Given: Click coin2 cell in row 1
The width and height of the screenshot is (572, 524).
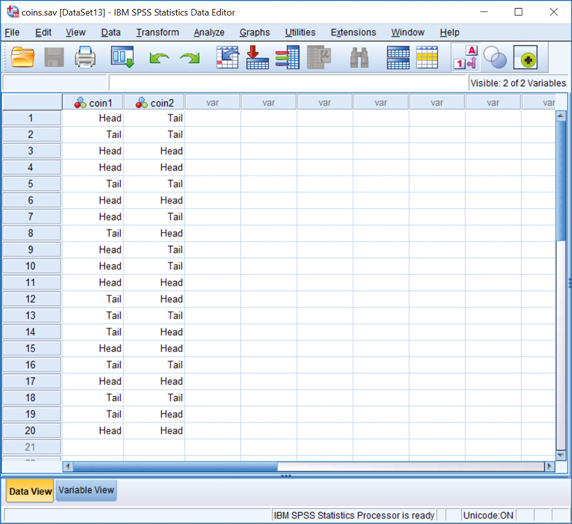Looking at the screenshot, I should pyautogui.click(x=154, y=118).
